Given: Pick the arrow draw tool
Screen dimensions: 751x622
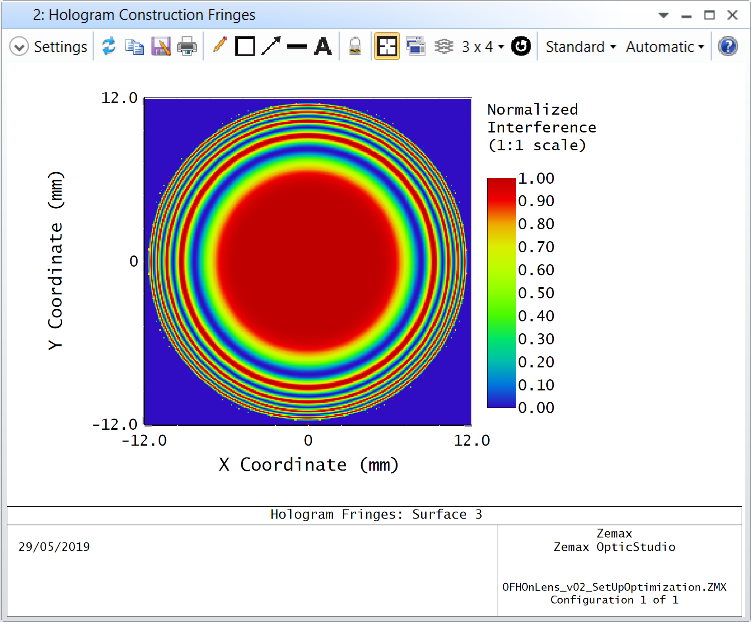Looking at the screenshot, I should (271, 46).
